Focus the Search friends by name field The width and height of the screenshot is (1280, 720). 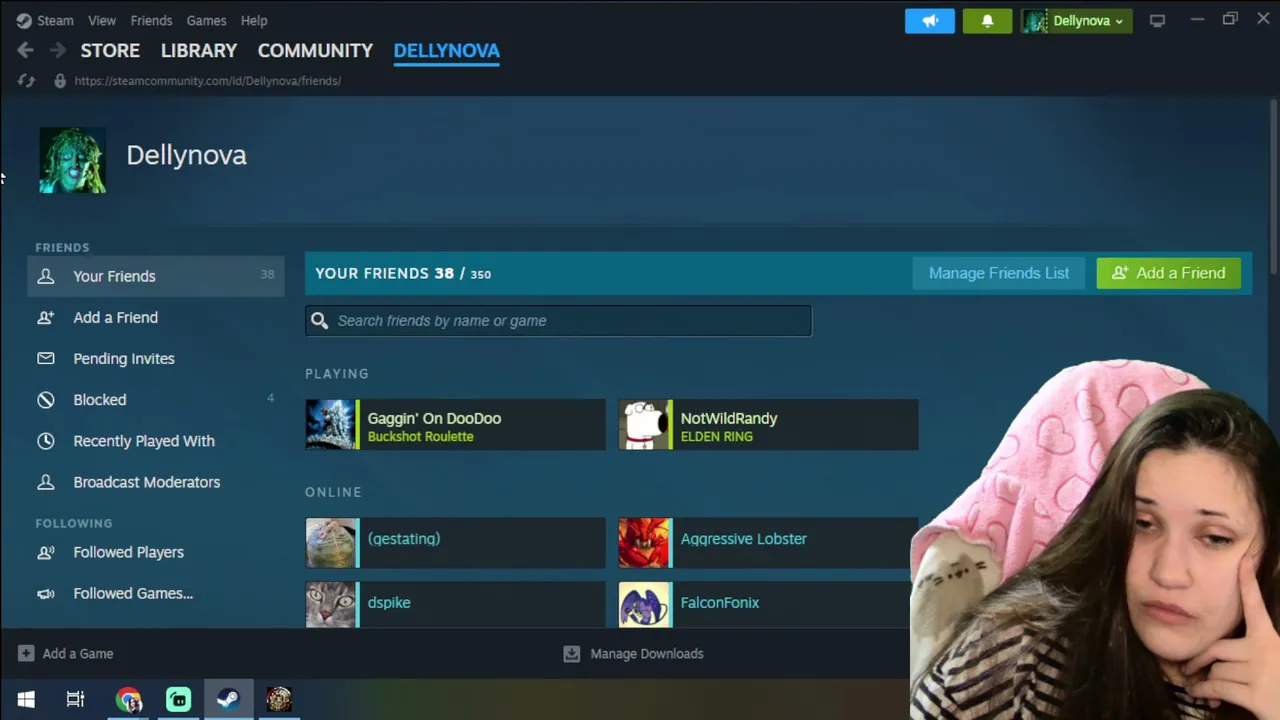(559, 320)
